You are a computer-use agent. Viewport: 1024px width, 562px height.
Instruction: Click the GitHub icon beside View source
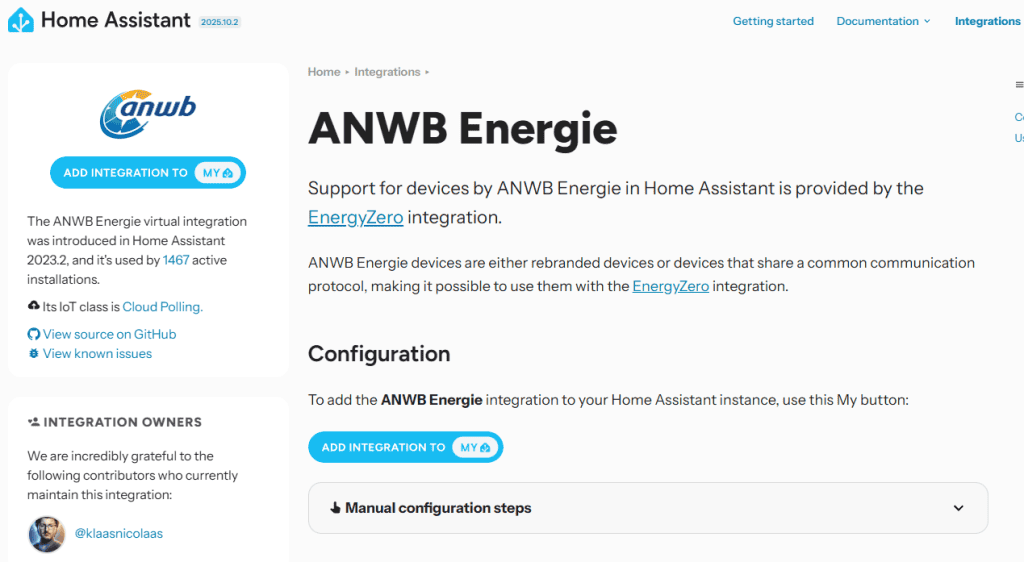(x=34, y=334)
